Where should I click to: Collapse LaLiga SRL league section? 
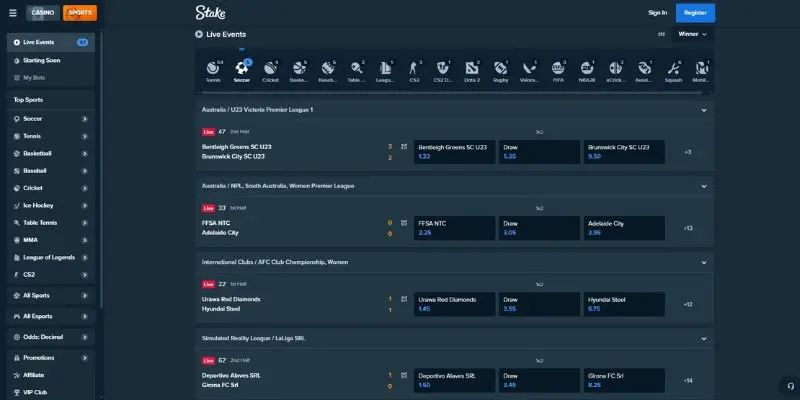coord(704,338)
